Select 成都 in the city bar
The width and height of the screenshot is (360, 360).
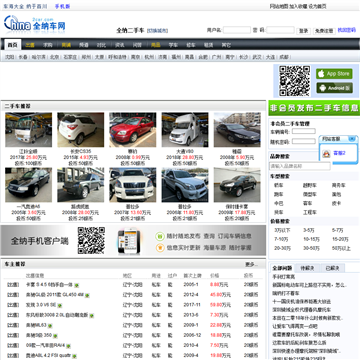click(284, 57)
